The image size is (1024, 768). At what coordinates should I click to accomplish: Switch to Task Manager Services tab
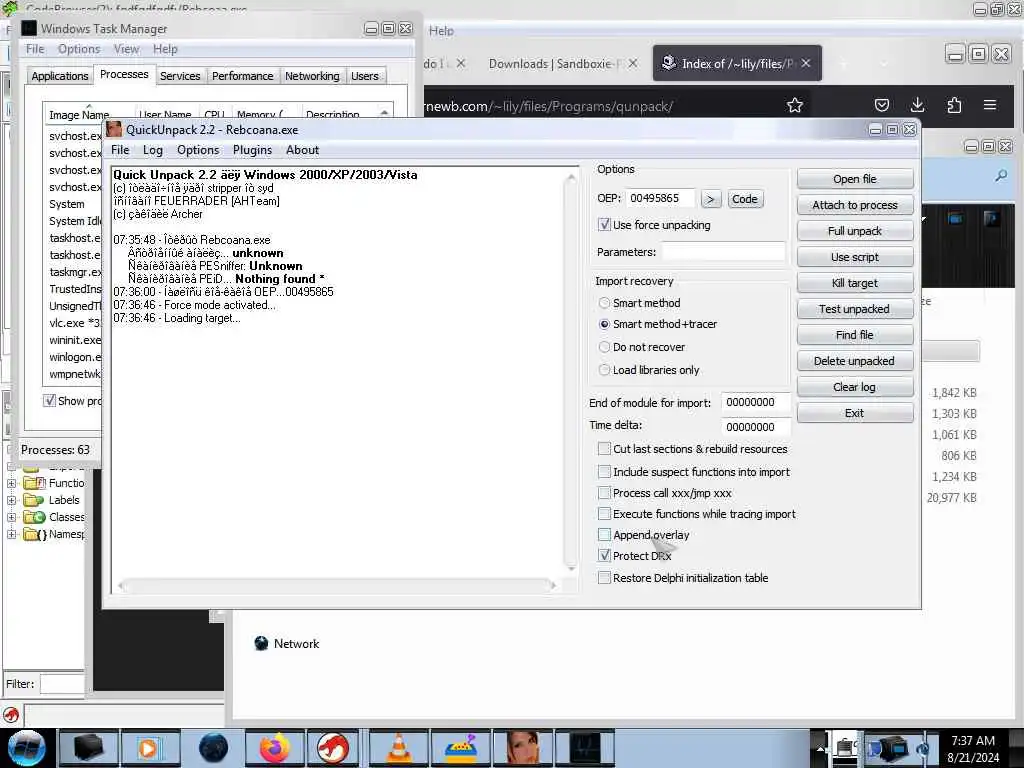pyautogui.click(x=180, y=76)
